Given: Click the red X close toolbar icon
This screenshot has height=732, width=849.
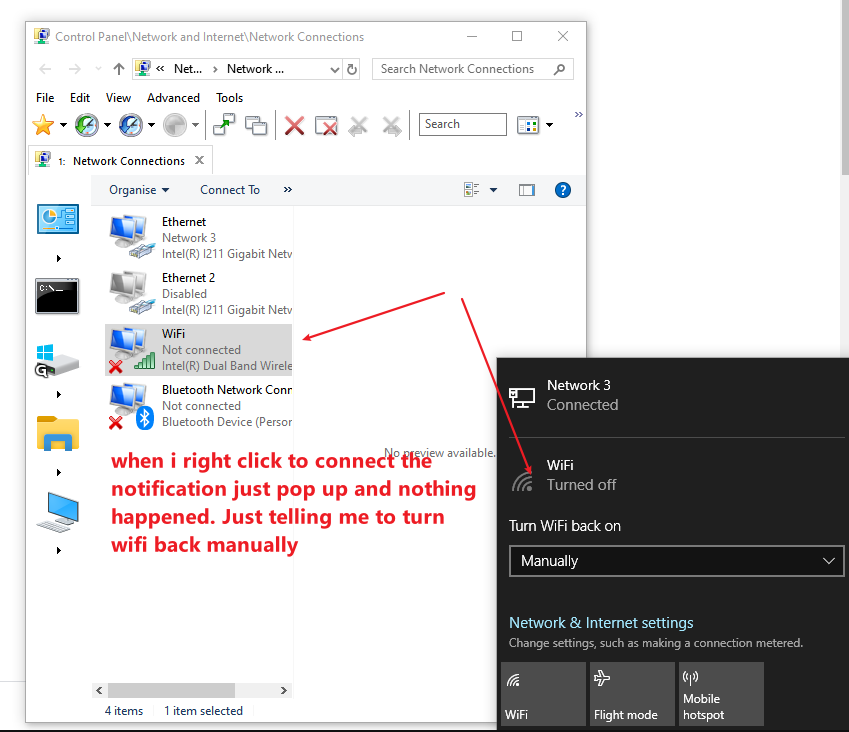Looking at the screenshot, I should [295, 126].
